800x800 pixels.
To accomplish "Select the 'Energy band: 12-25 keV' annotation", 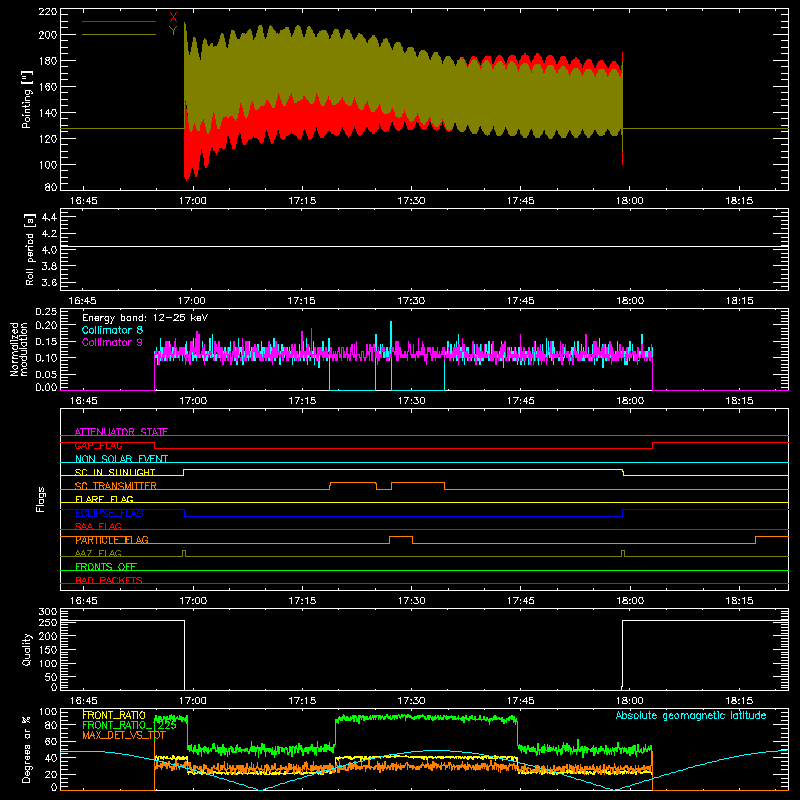I will pyautogui.click(x=145, y=318).
